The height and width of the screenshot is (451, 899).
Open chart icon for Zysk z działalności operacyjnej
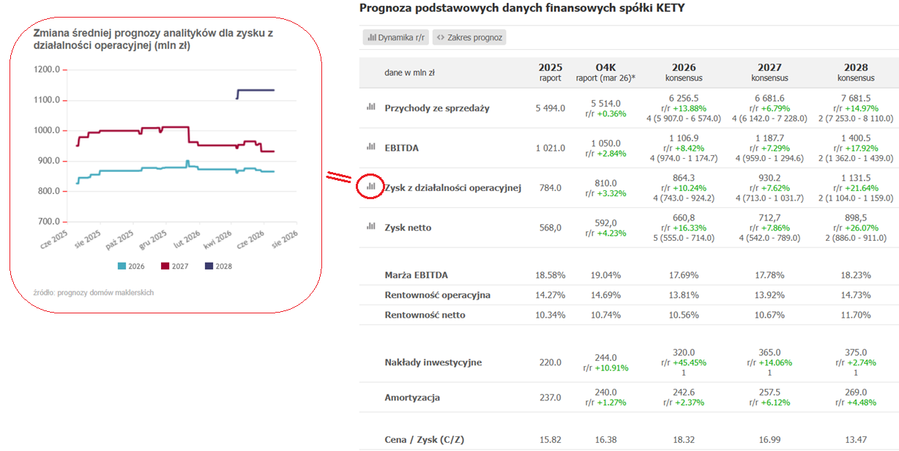[x=371, y=186]
